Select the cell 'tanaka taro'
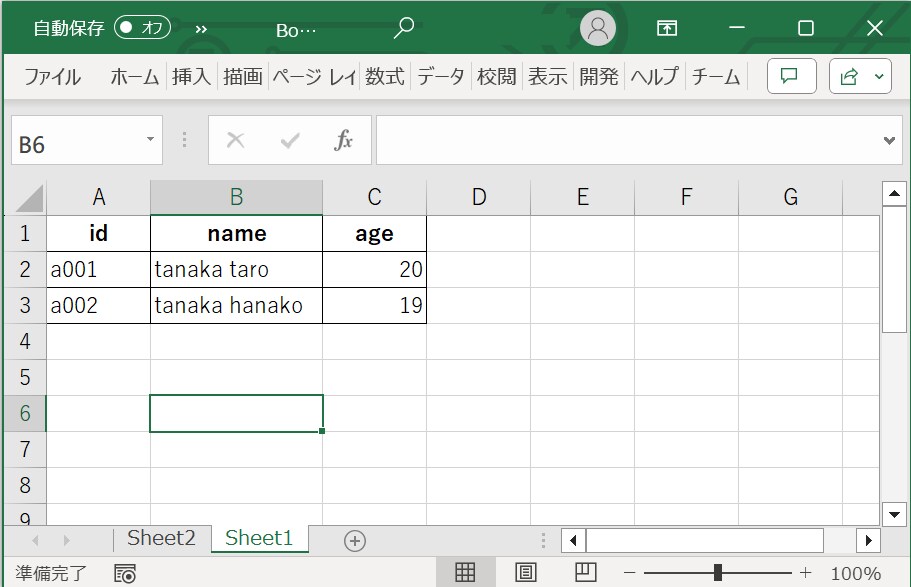The width and height of the screenshot is (911, 587). (236, 270)
